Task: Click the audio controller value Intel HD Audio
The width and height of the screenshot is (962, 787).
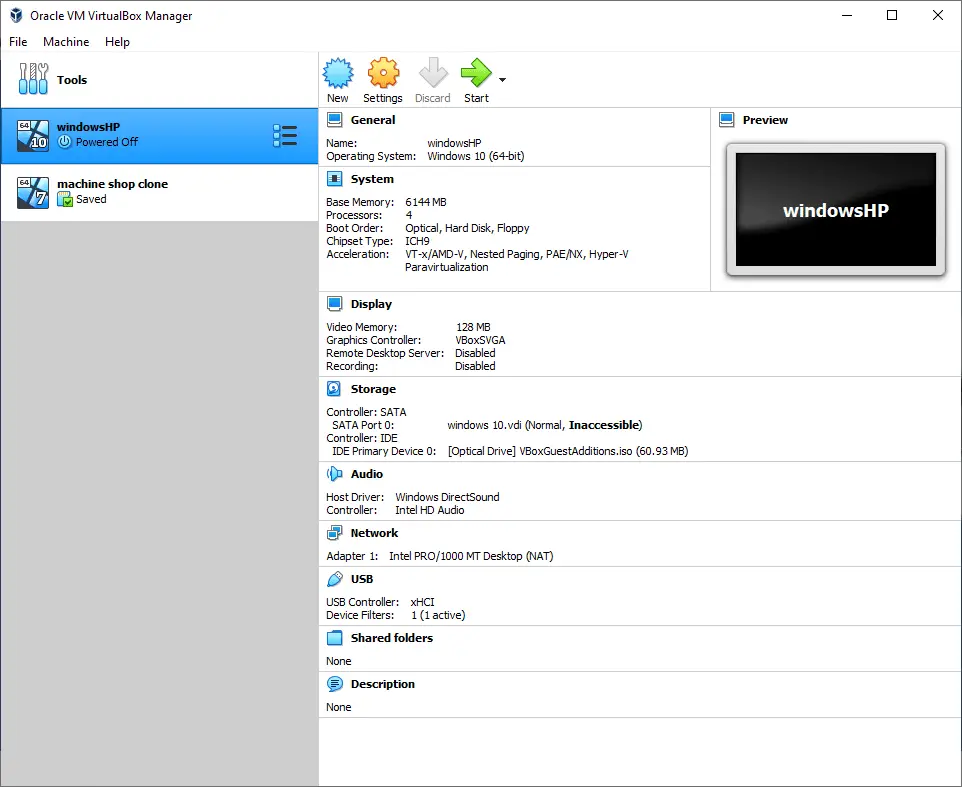Action: (429, 510)
